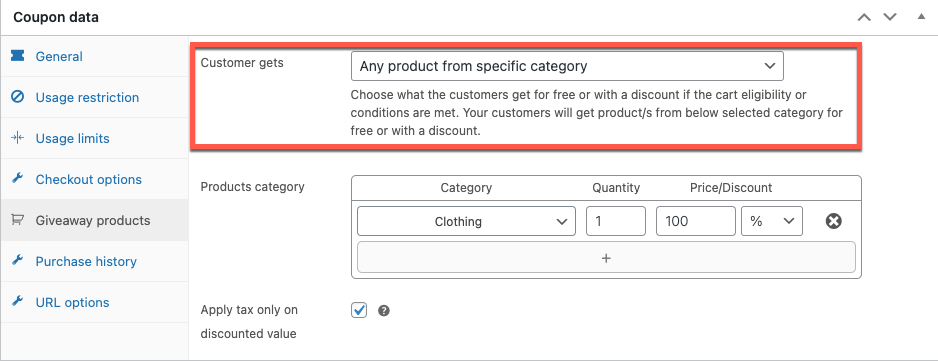
Task: Click the Checkout options wrench icon
Action: pos(17,179)
